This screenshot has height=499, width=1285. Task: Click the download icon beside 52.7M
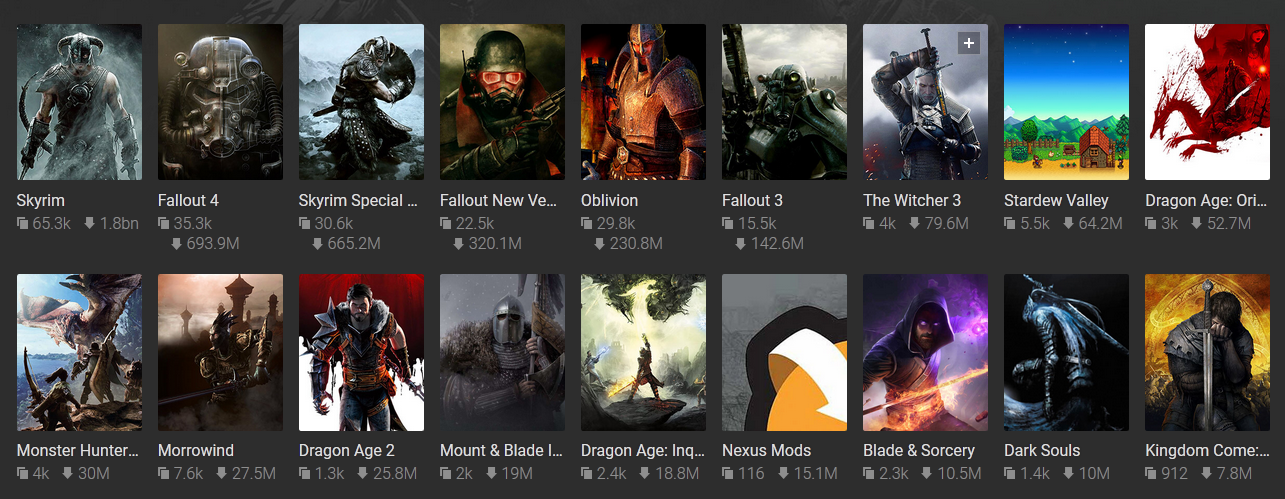click(x=1196, y=224)
